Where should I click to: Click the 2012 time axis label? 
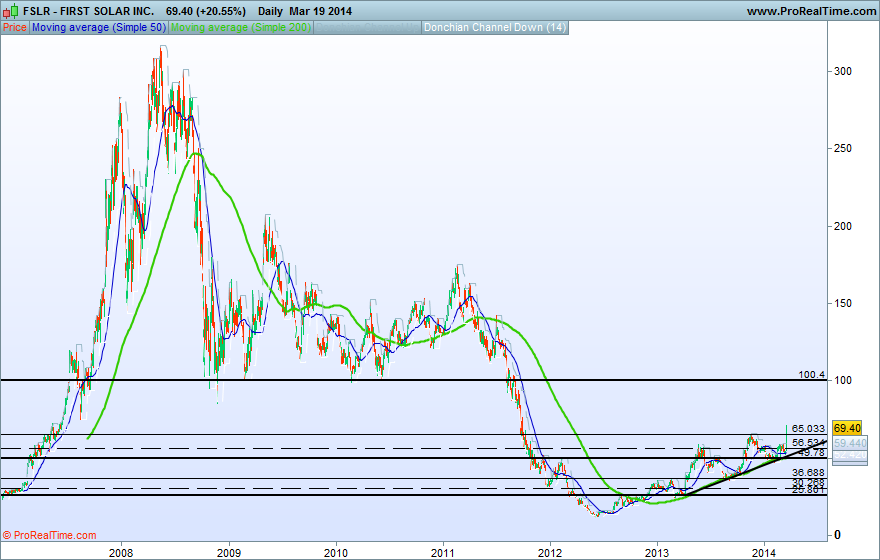coord(550,553)
